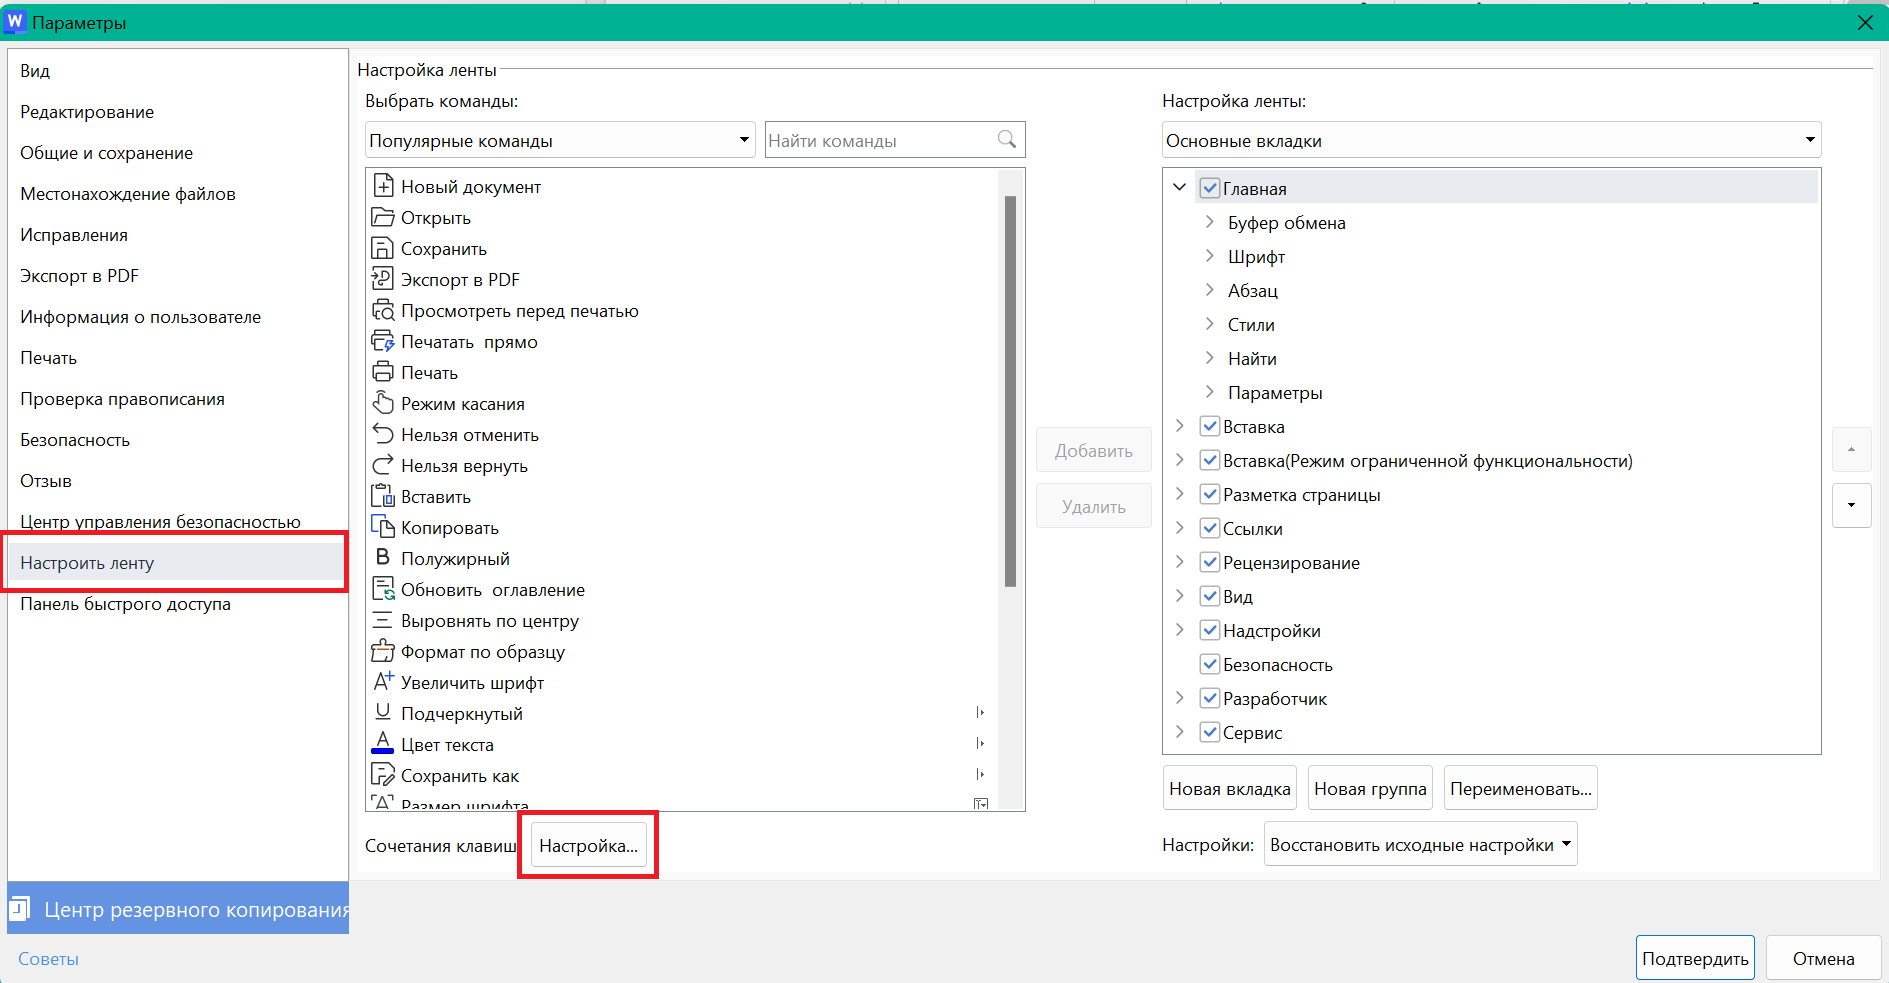Viewport: 1889px width, 983px height.
Task: Toggle the Разработчик checkbox
Action: point(1210,698)
